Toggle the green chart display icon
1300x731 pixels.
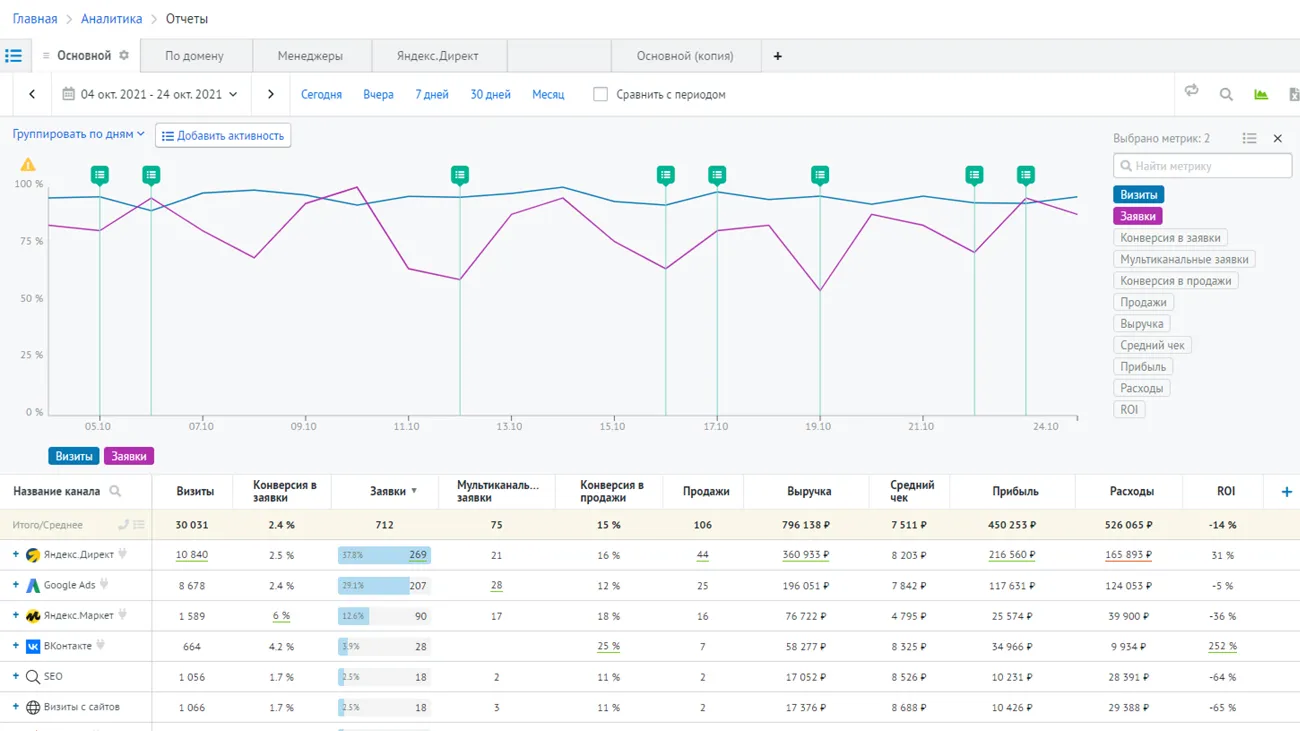[1261, 94]
